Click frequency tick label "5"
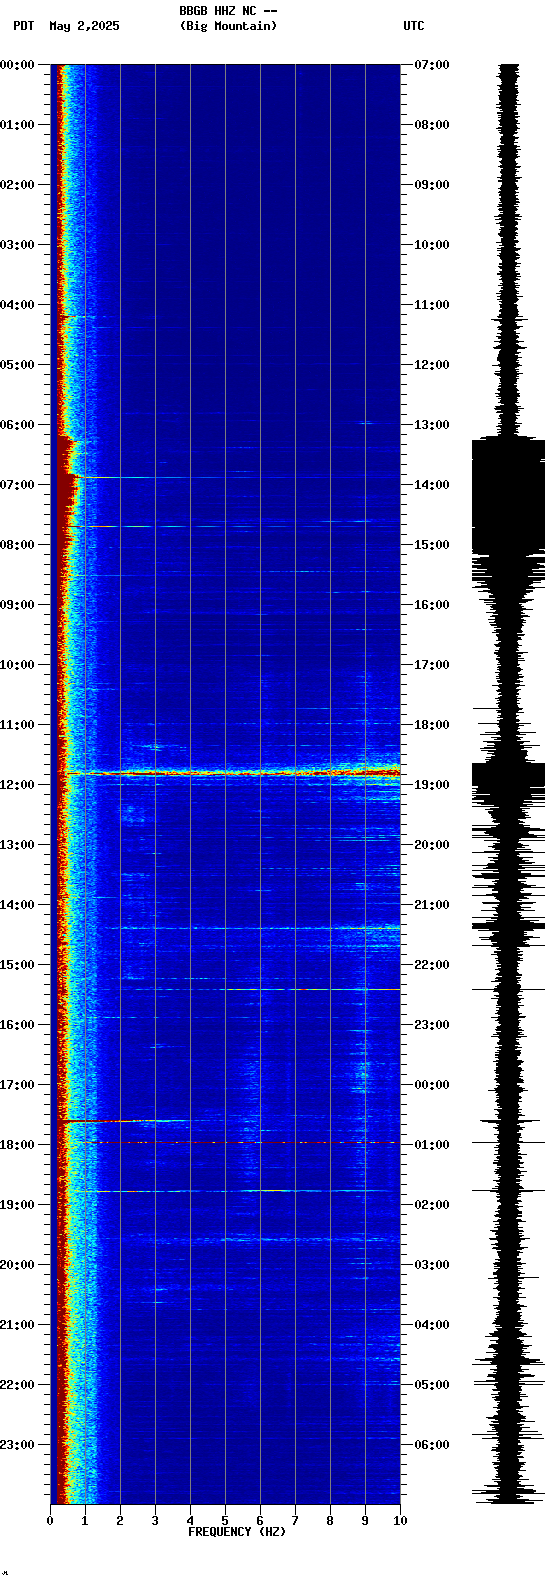552x1584 pixels. tap(225, 1521)
